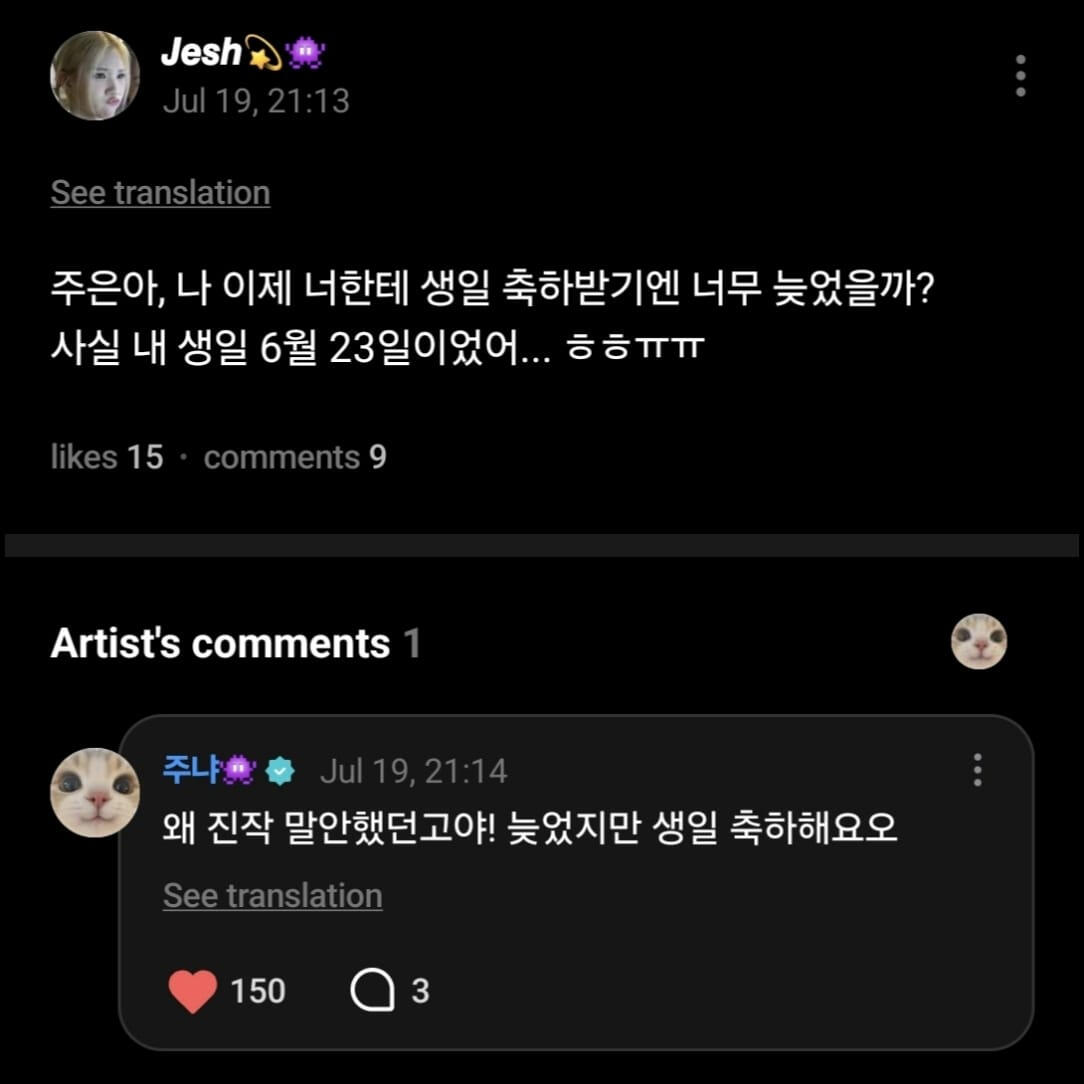This screenshot has width=1084, height=1084.
Task: Open the 주나 artist username
Action: pyautogui.click(x=192, y=769)
